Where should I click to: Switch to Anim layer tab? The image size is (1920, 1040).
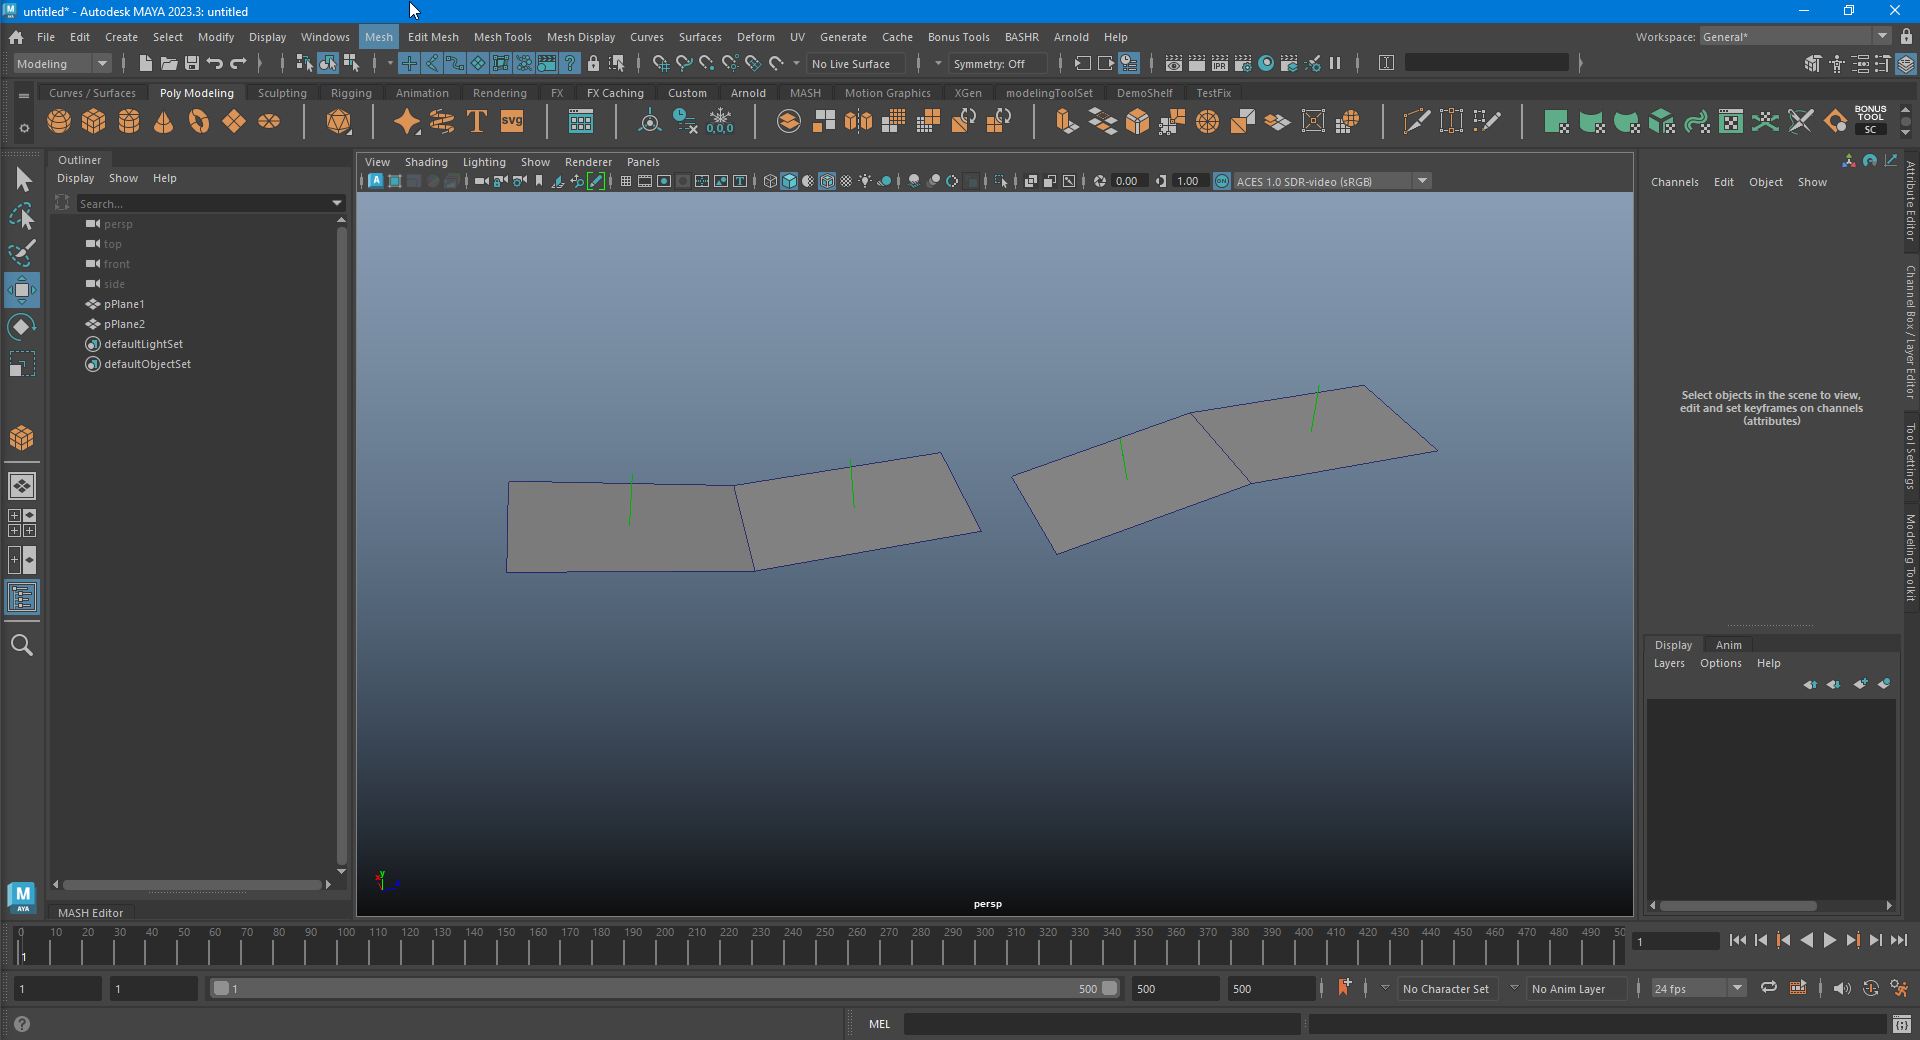pyautogui.click(x=1728, y=645)
